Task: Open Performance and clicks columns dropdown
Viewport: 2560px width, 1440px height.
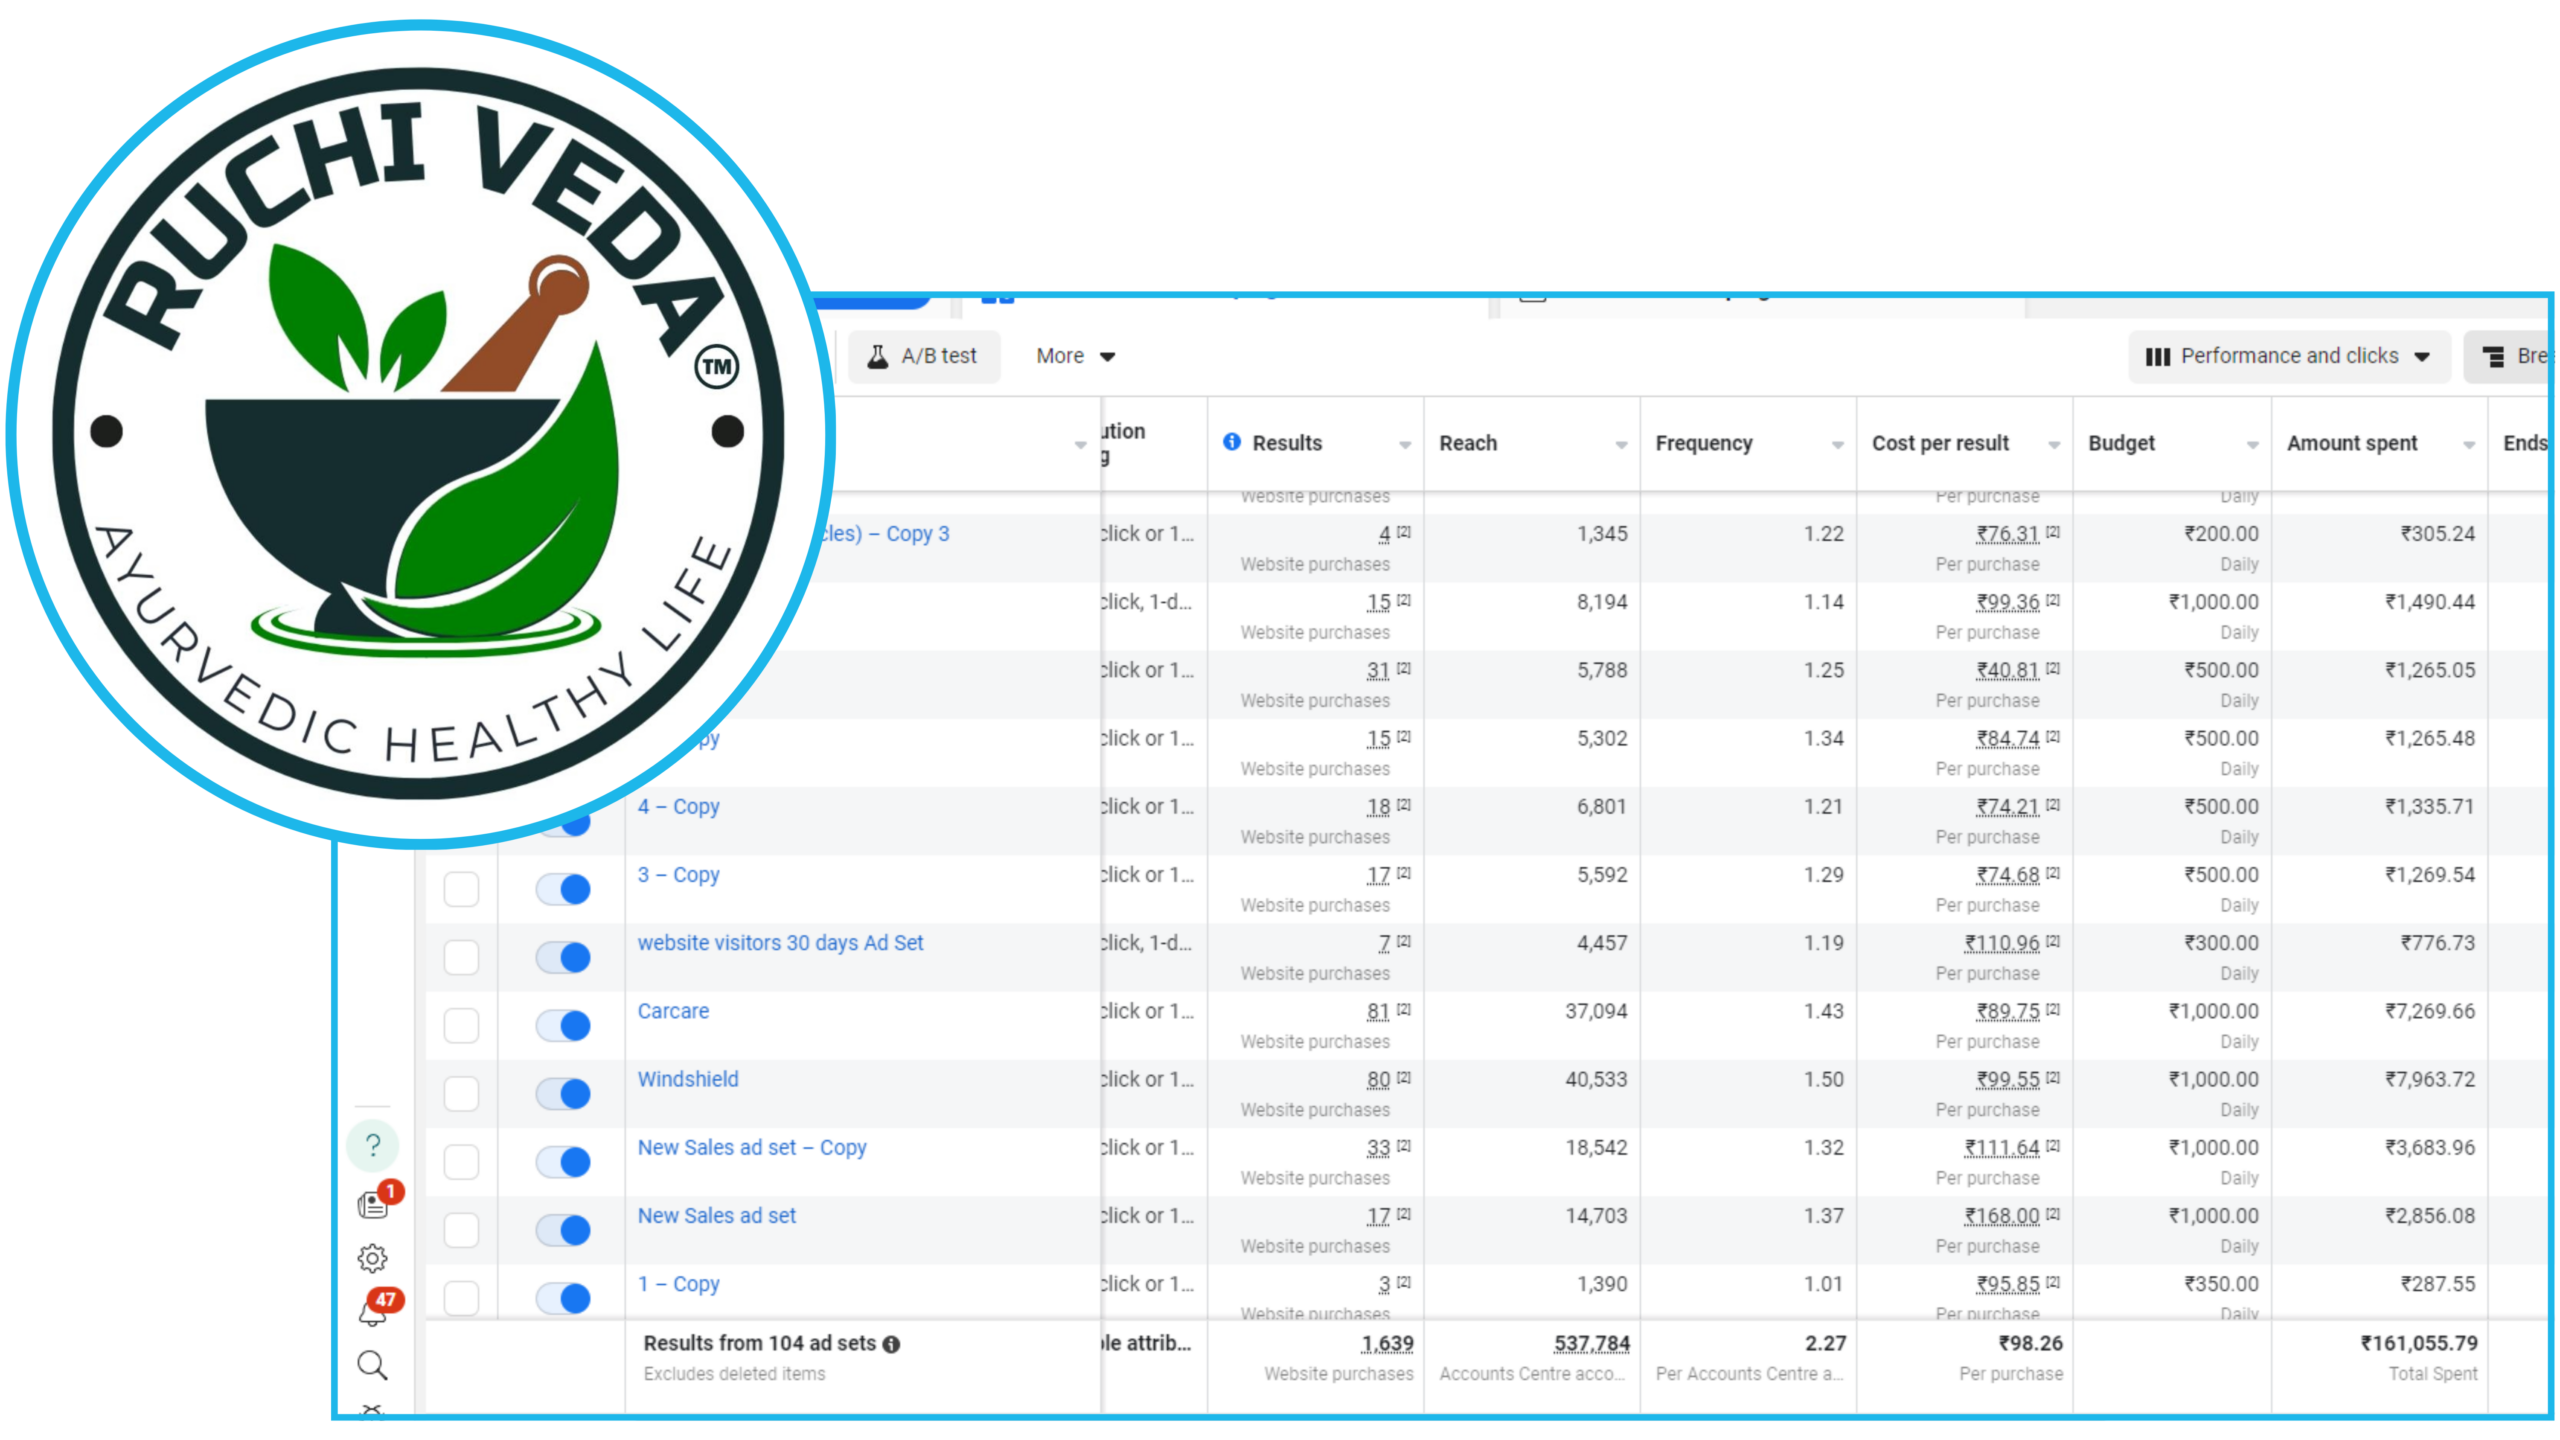Action: pyautogui.click(x=2288, y=356)
